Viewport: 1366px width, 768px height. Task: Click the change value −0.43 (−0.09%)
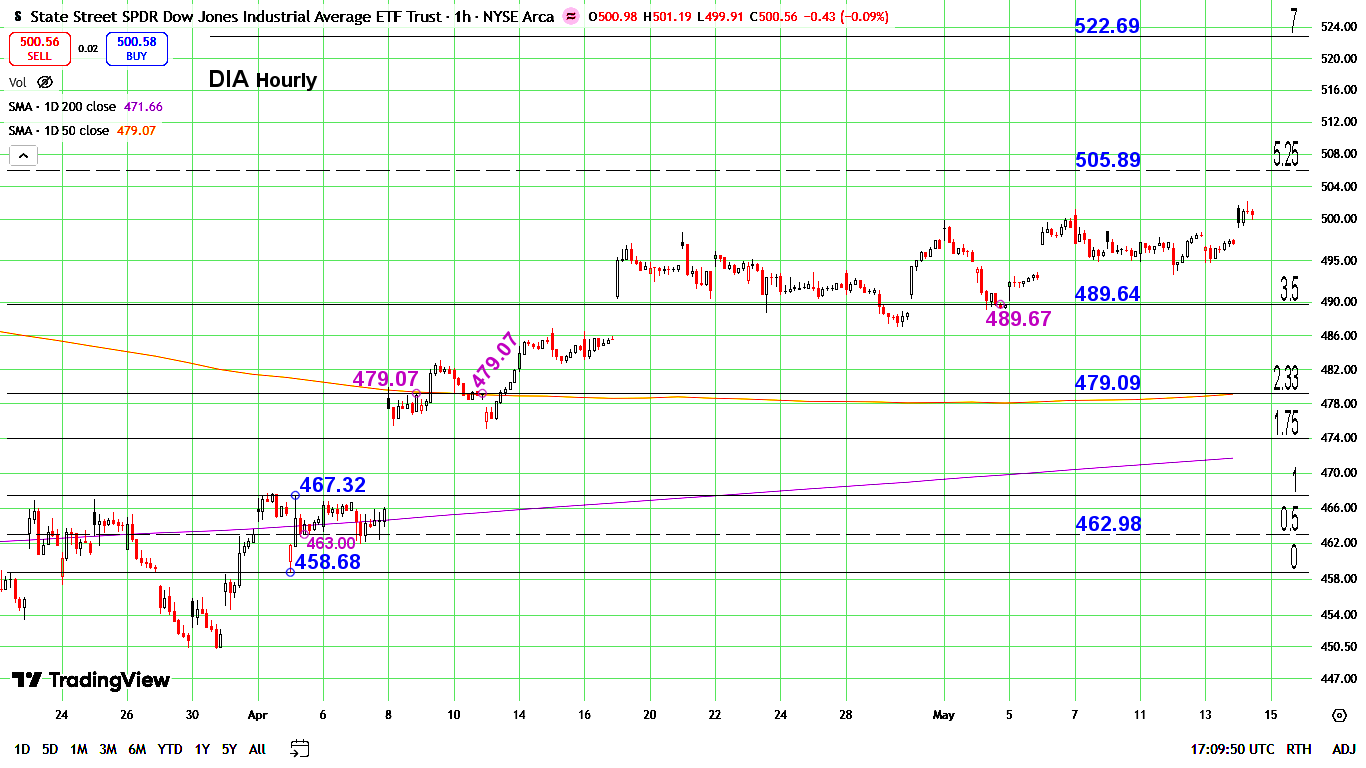(847, 17)
